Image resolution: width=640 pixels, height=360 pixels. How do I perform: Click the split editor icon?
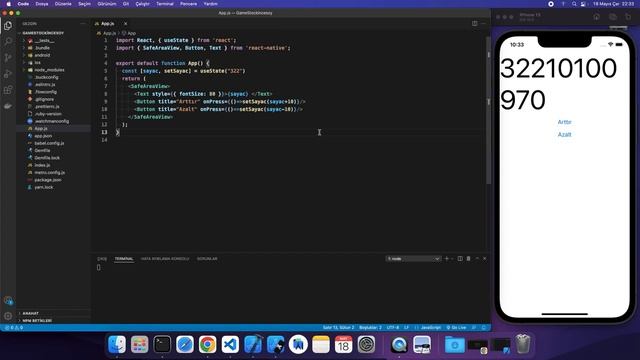tap(475, 24)
